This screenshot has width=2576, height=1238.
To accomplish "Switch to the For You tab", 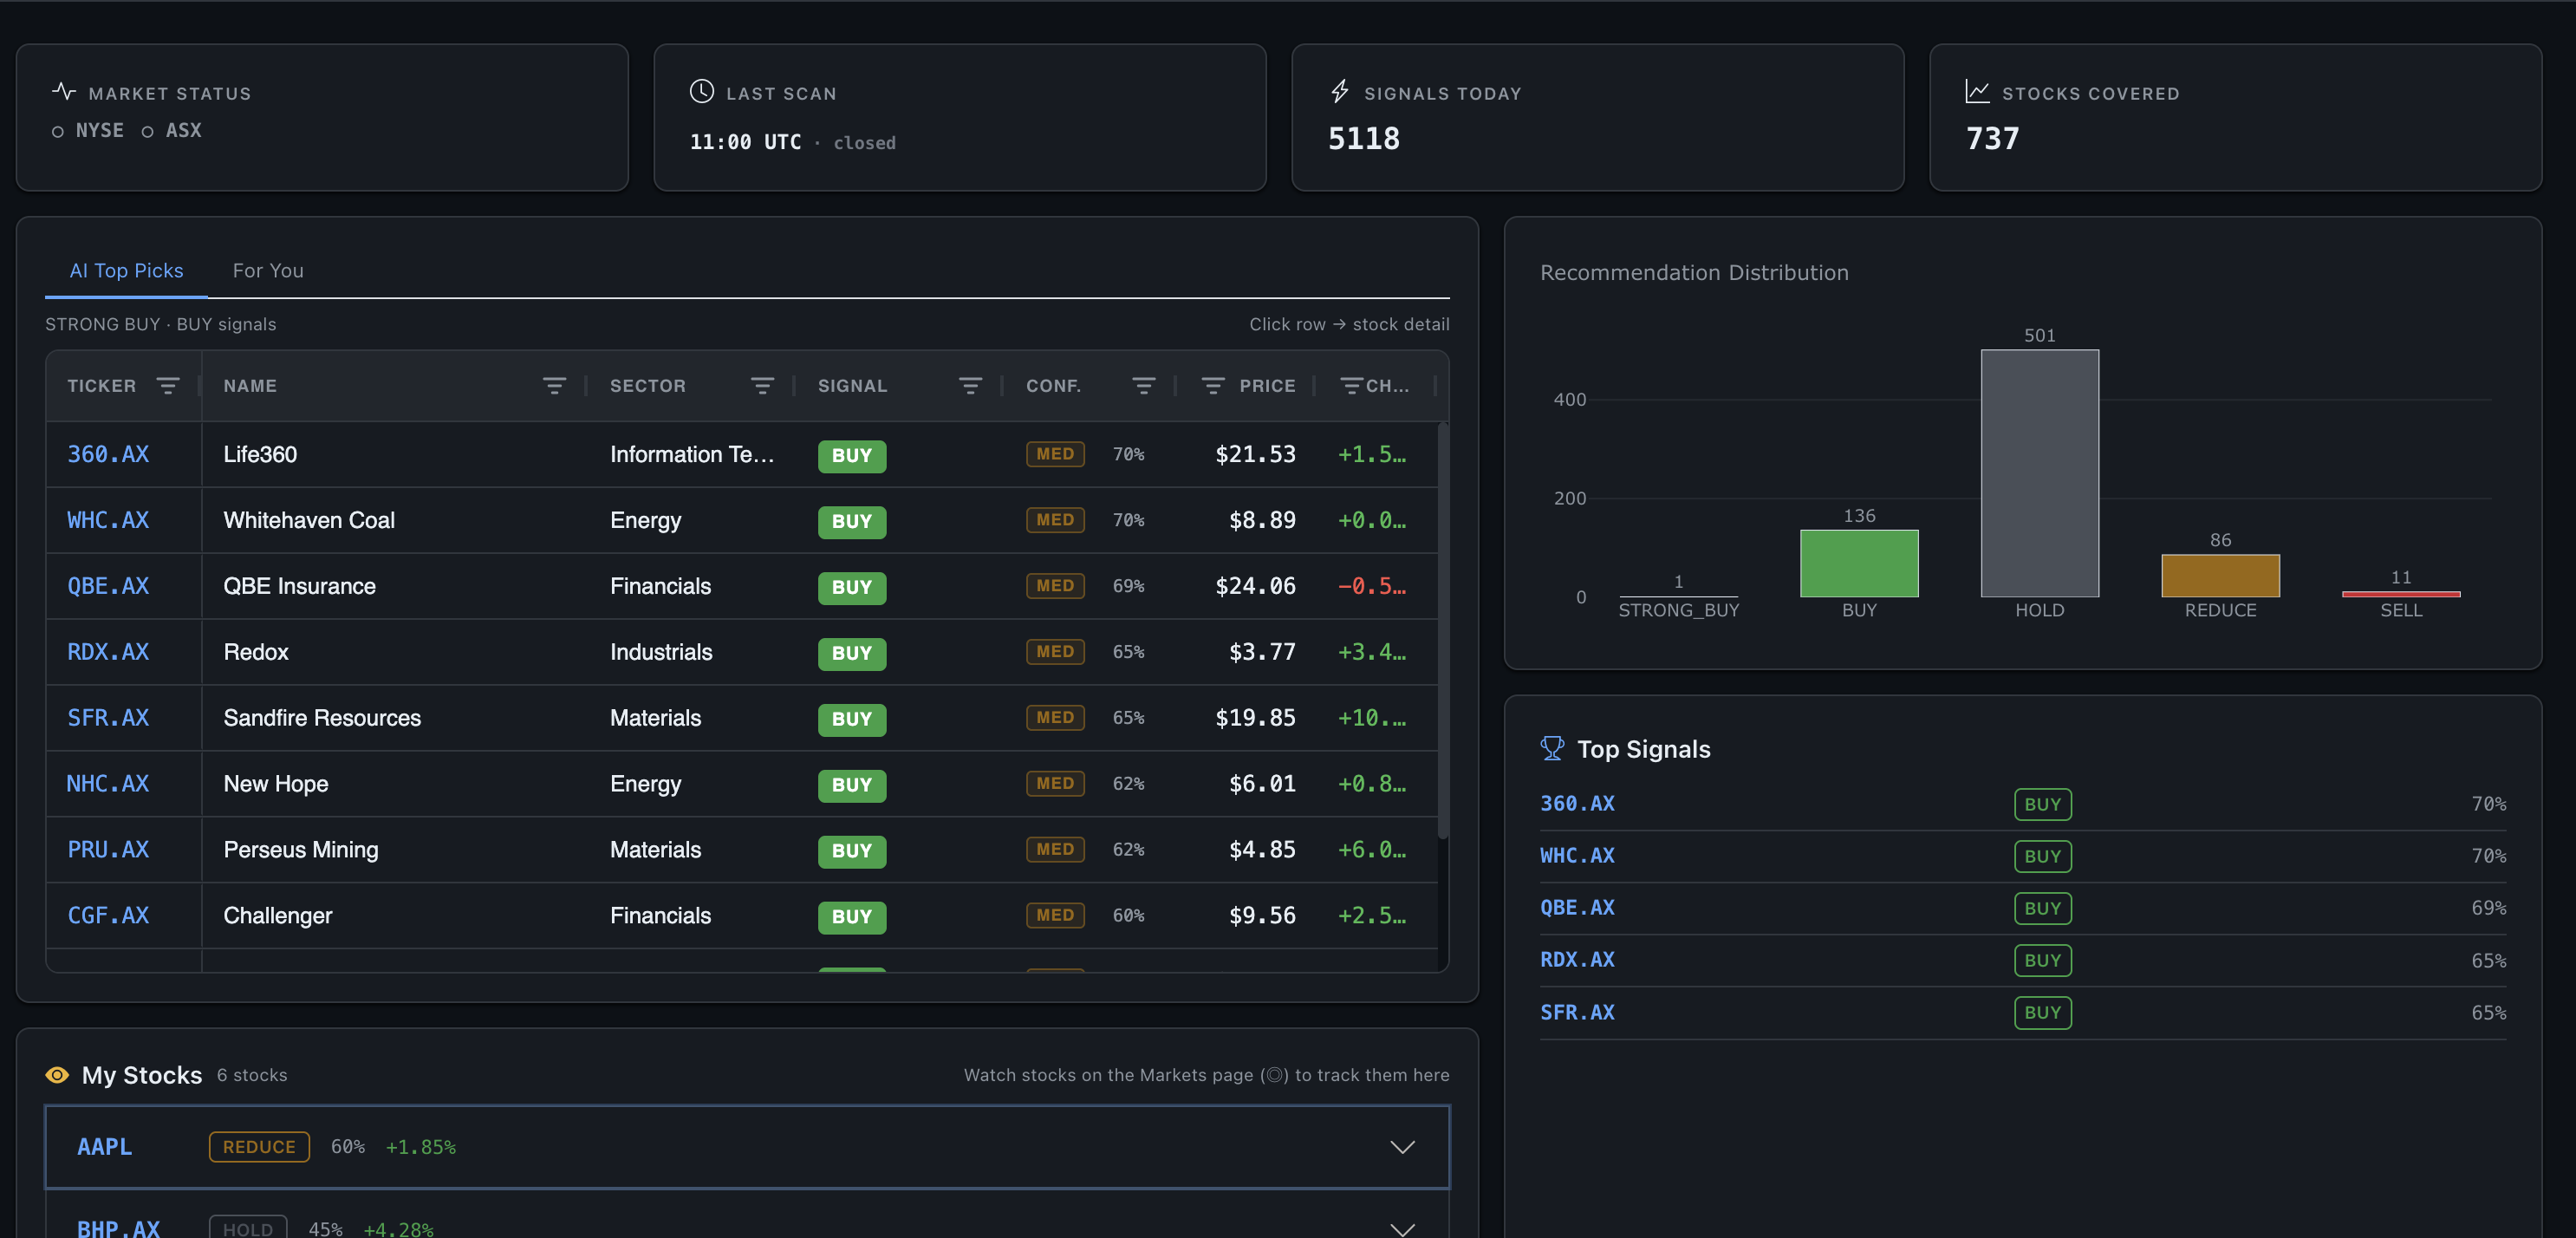I will point(268,271).
